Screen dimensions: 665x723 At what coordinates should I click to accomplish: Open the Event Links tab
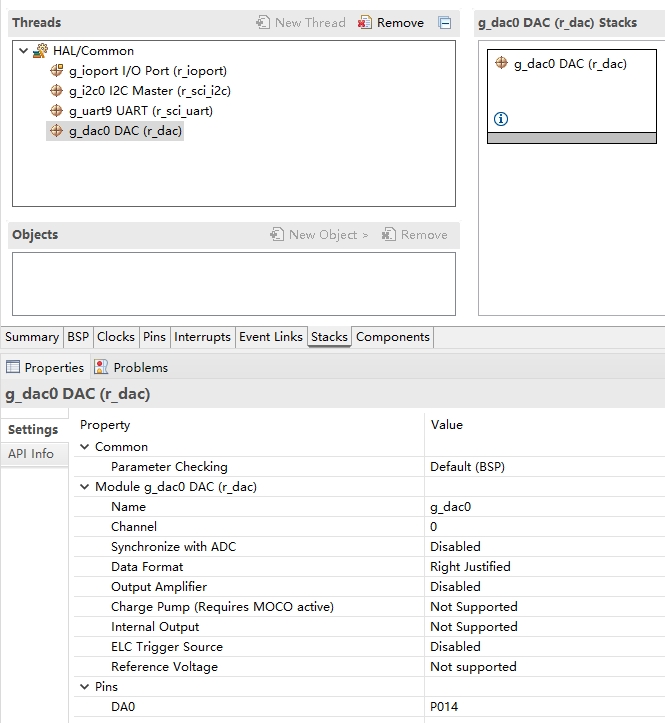click(271, 337)
